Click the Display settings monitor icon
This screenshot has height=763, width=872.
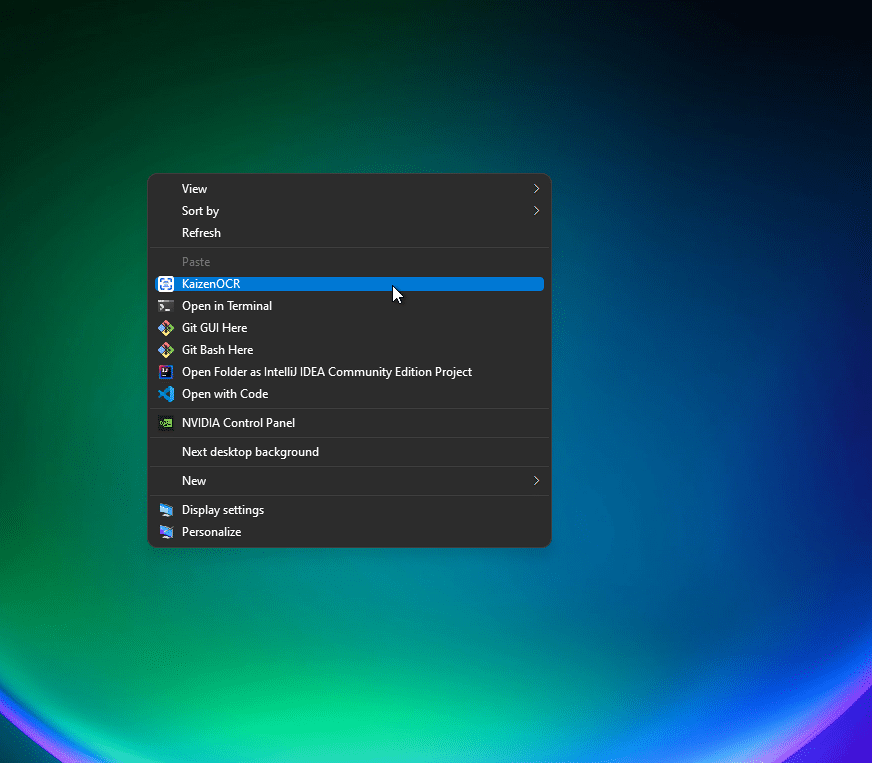click(166, 510)
